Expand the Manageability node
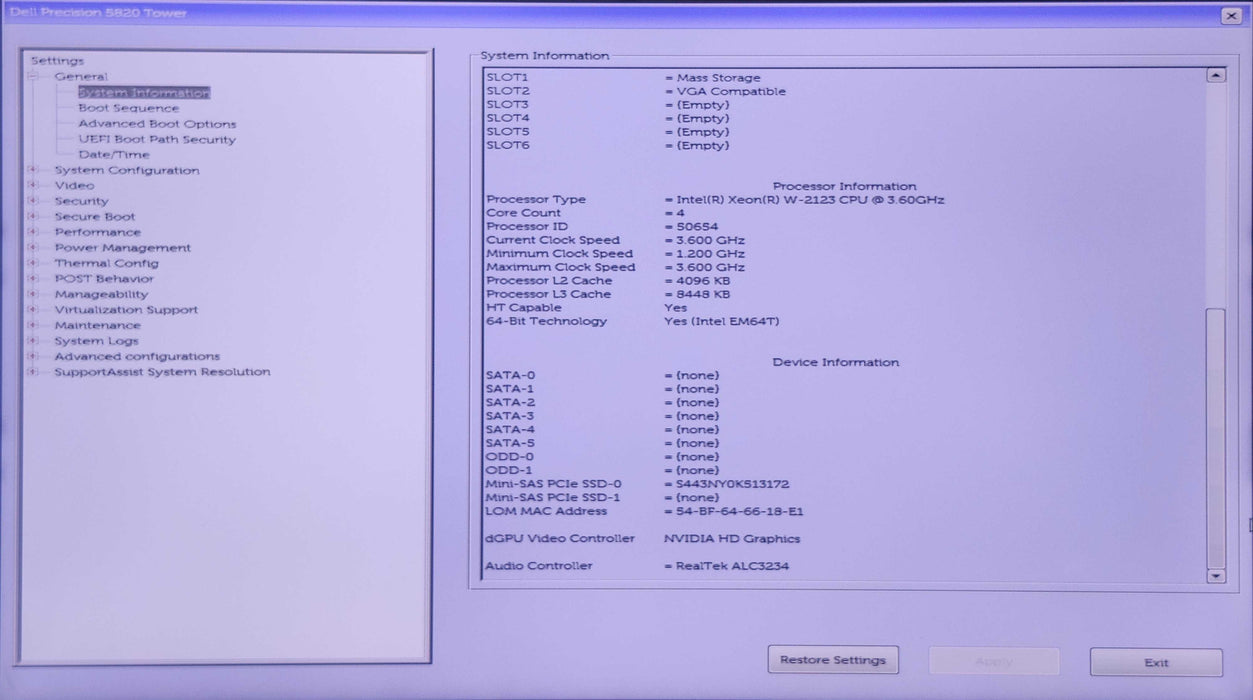This screenshot has height=700, width=1253. tap(33, 294)
